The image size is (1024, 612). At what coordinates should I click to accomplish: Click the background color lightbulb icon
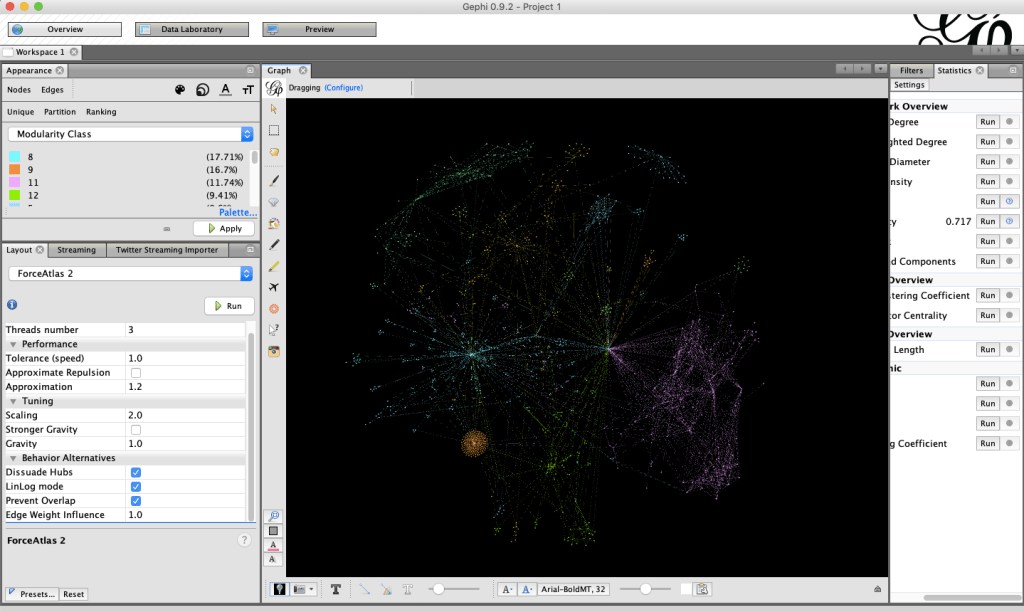280,589
